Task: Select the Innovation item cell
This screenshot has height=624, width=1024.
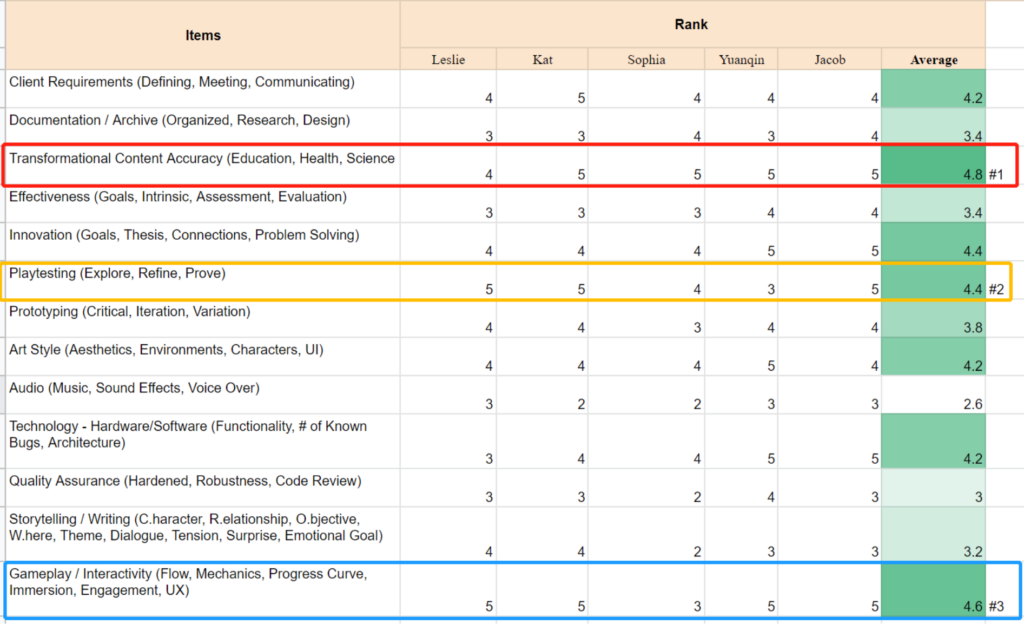Action: (x=202, y=242)
